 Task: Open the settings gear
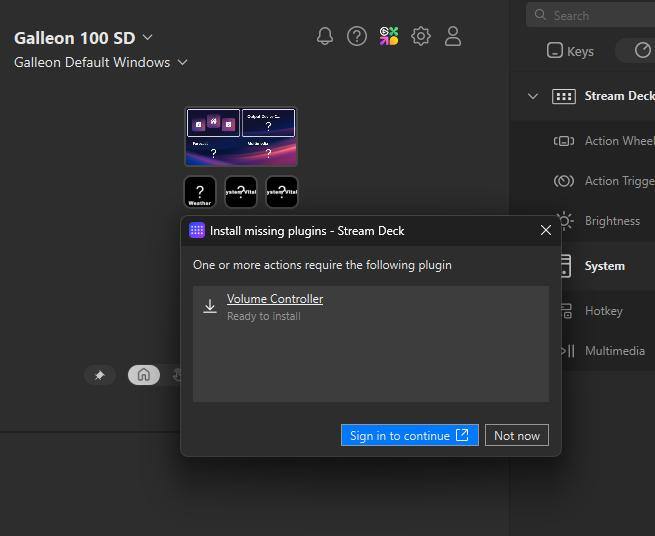(421, 36)
